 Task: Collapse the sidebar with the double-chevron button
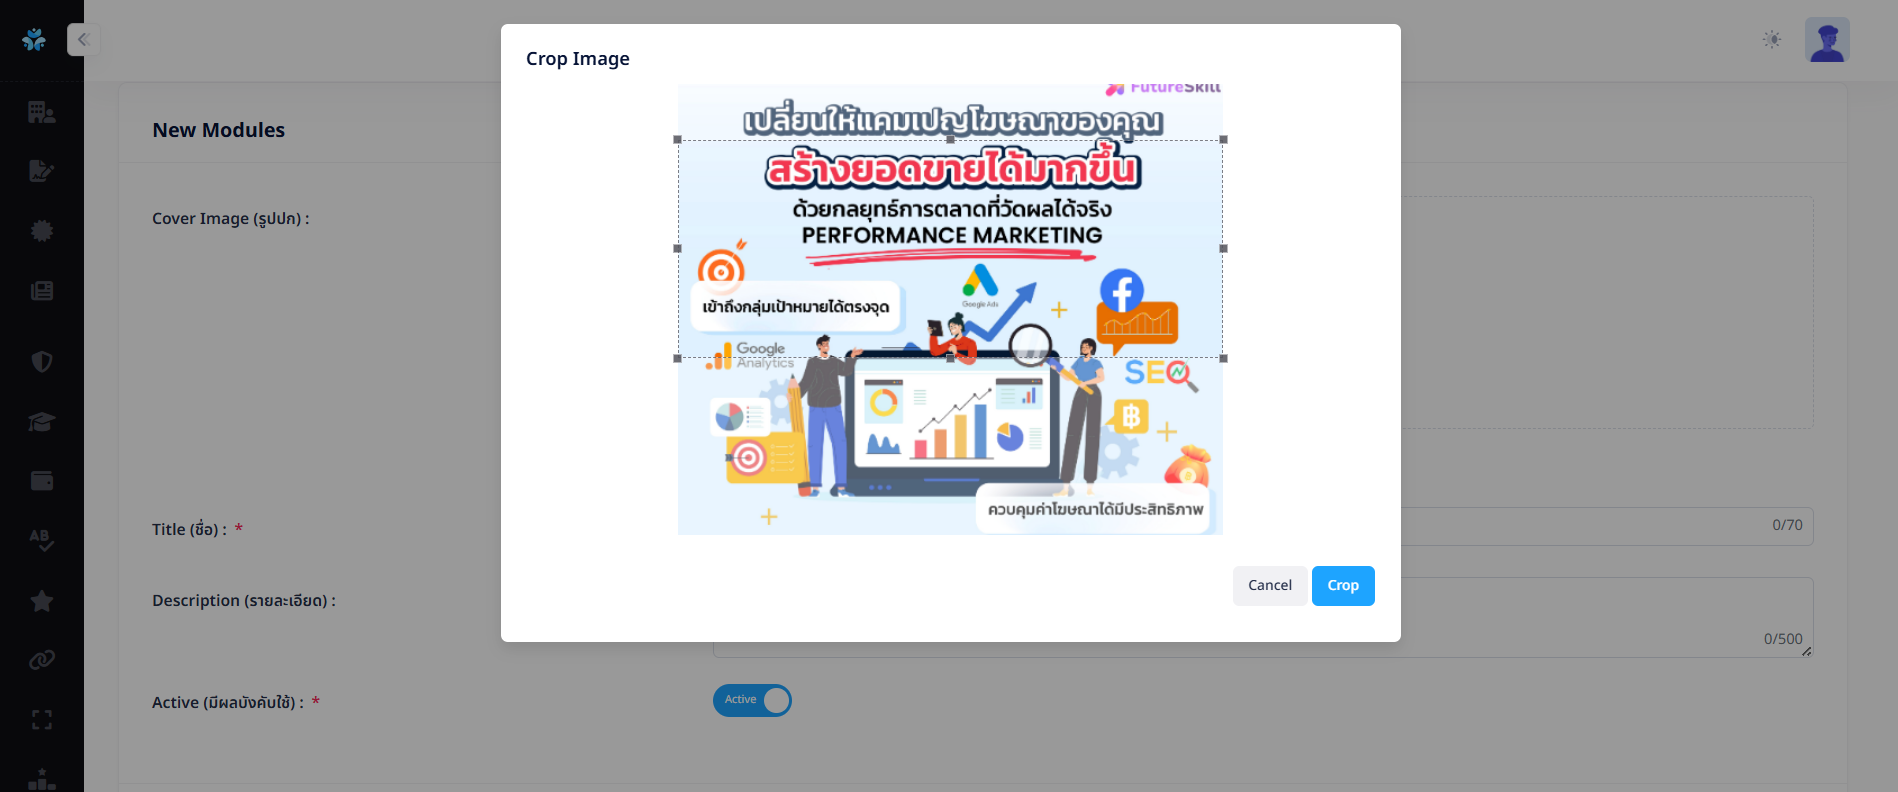pyautogui.click(x=83, y=40)
